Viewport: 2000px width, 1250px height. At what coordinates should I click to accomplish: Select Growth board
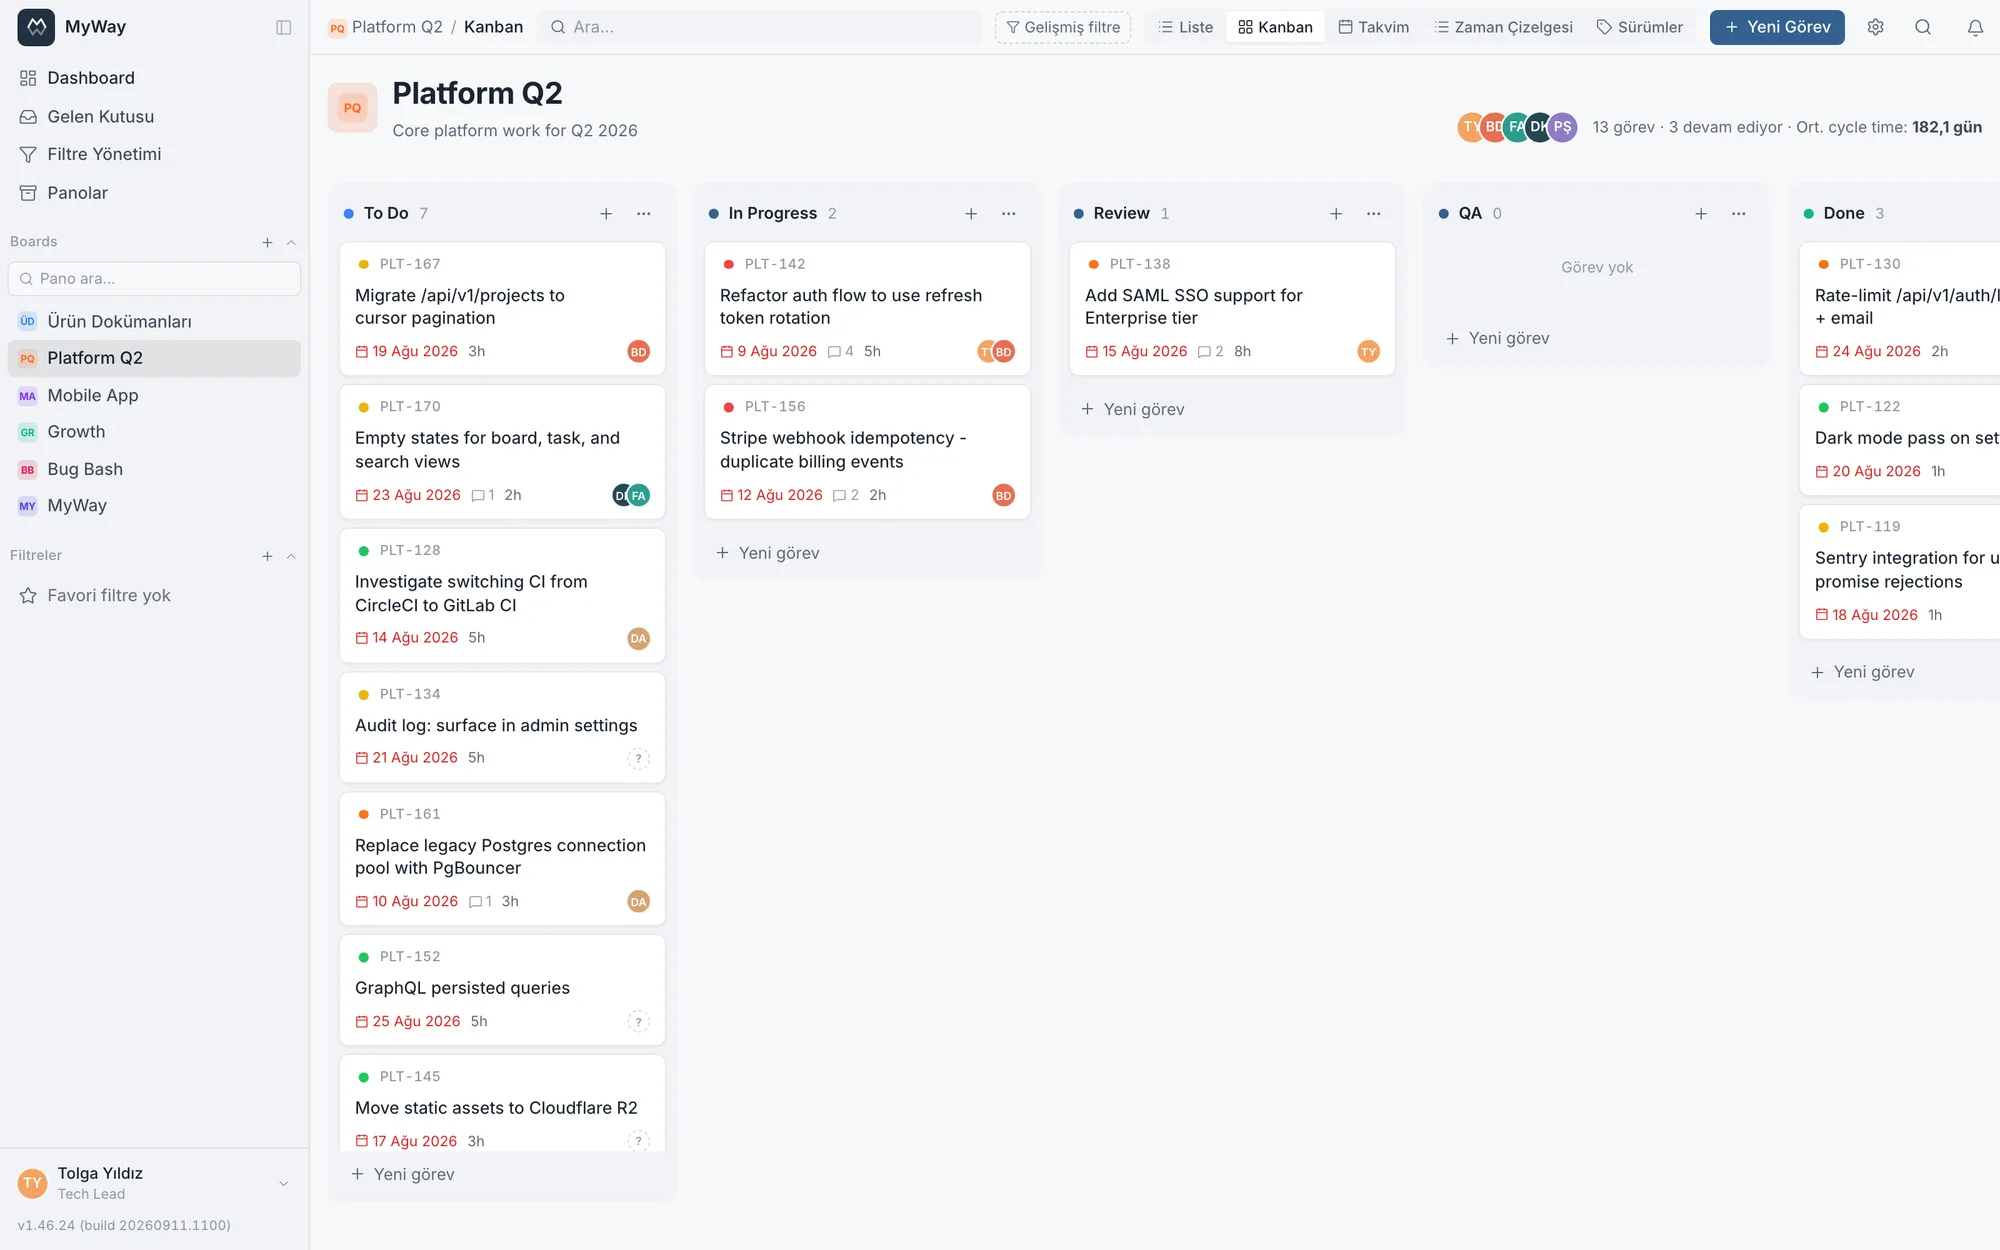pyautogui.click(x=154, y=432)
